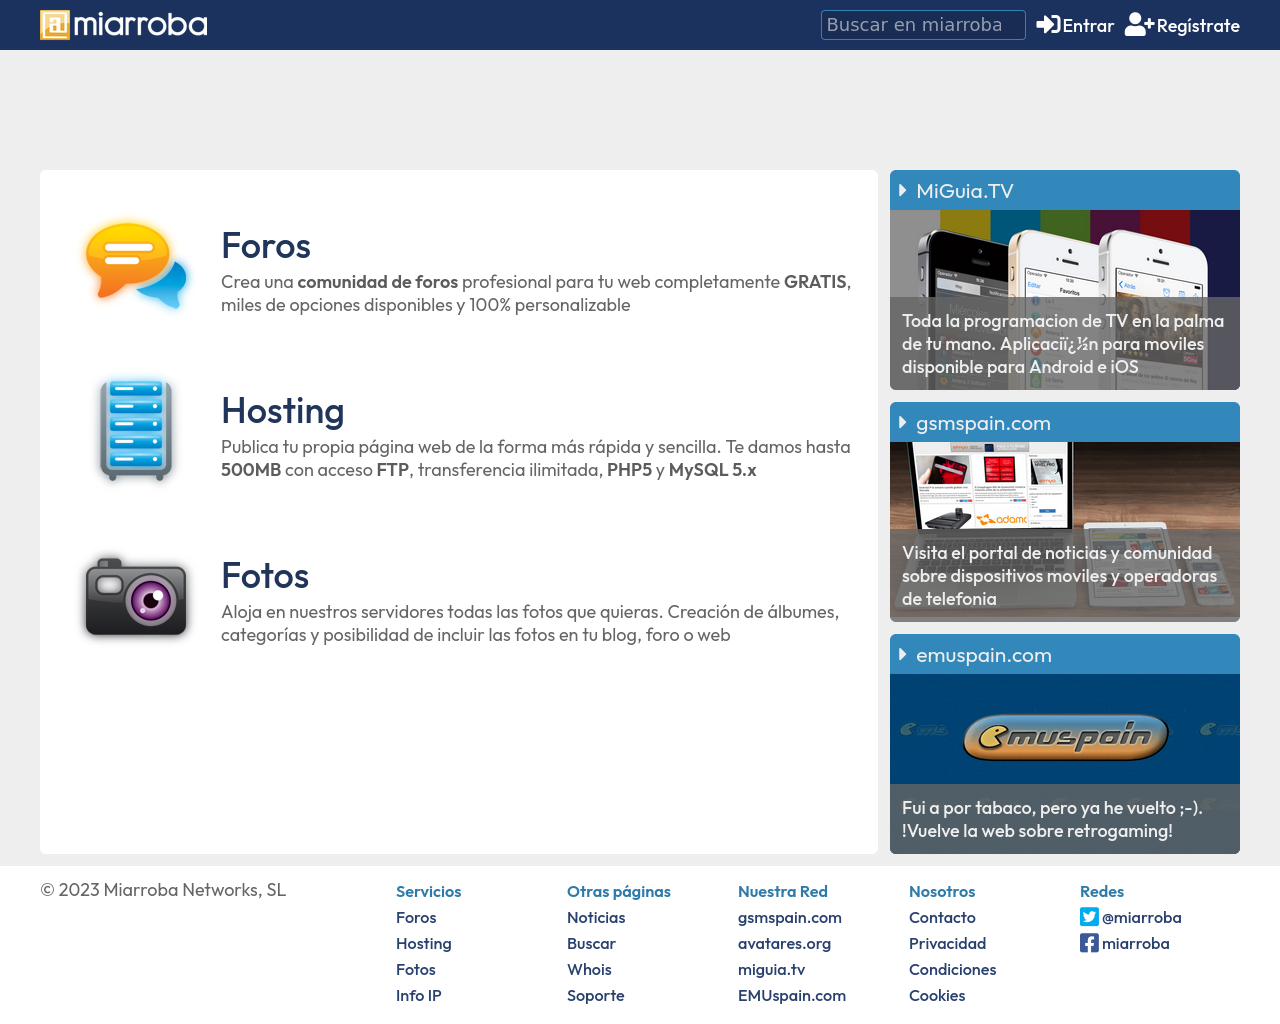
Task: Click the emuspain retrogaming caption text
Action: click(x=1052, y=819)
